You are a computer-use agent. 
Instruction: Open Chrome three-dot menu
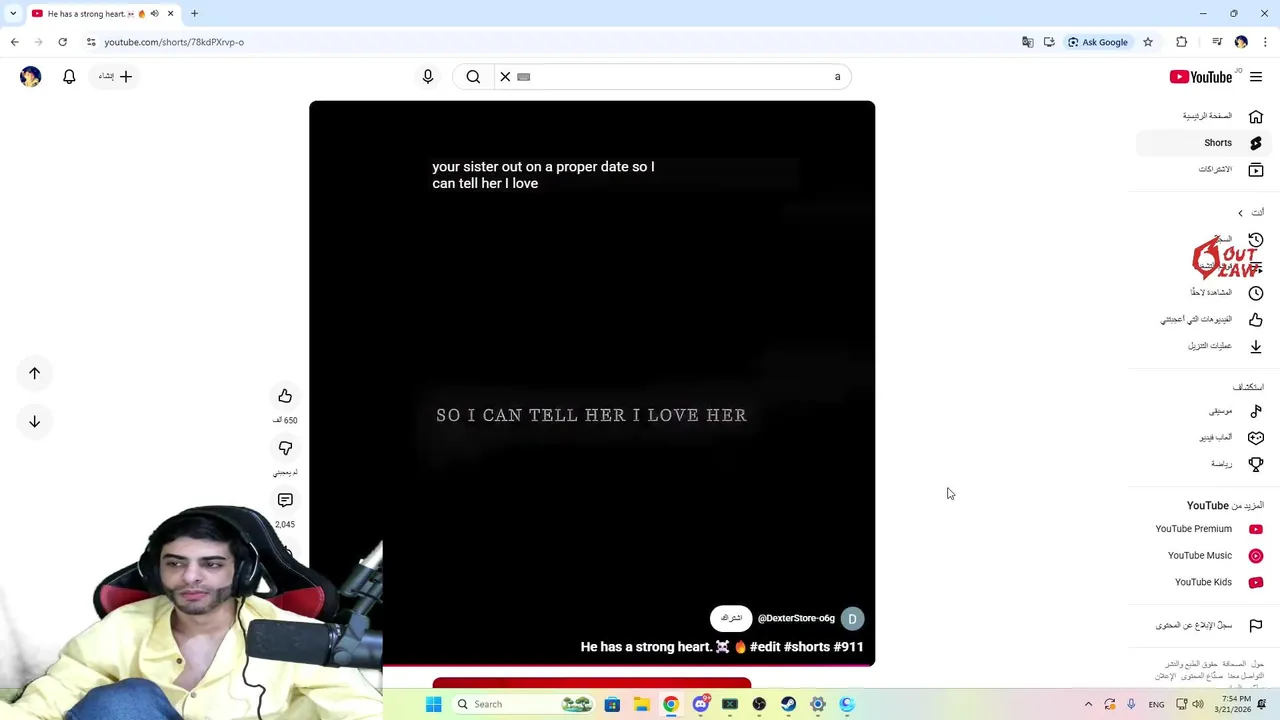(1265, 42)
